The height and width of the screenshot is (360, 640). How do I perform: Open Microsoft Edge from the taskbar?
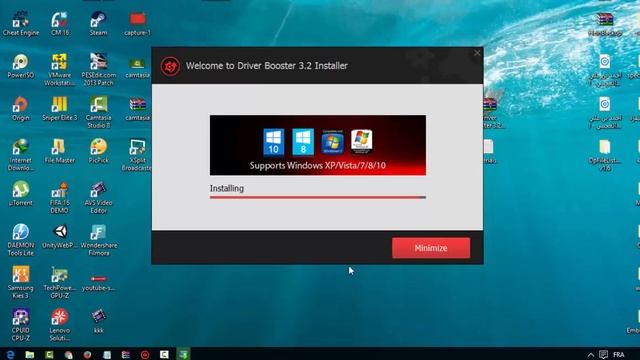10,354
